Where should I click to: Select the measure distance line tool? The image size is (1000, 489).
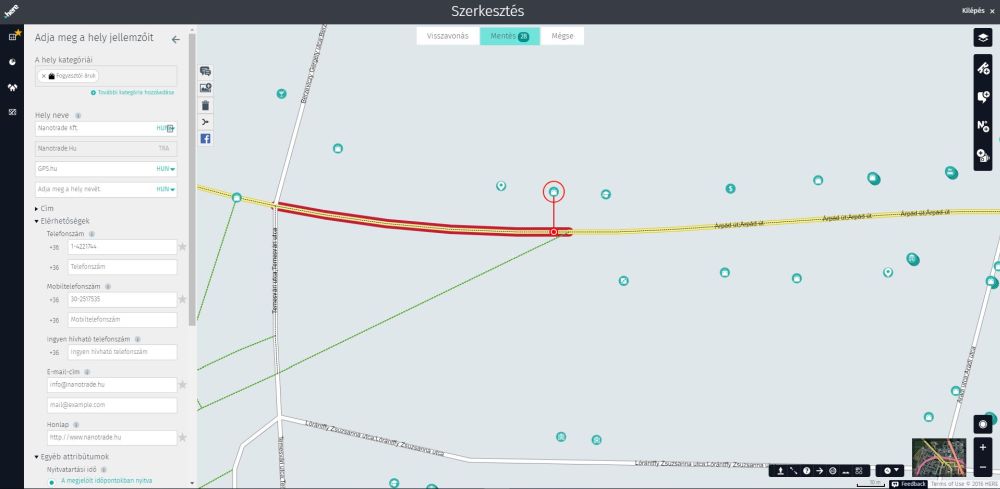point(793,471)
